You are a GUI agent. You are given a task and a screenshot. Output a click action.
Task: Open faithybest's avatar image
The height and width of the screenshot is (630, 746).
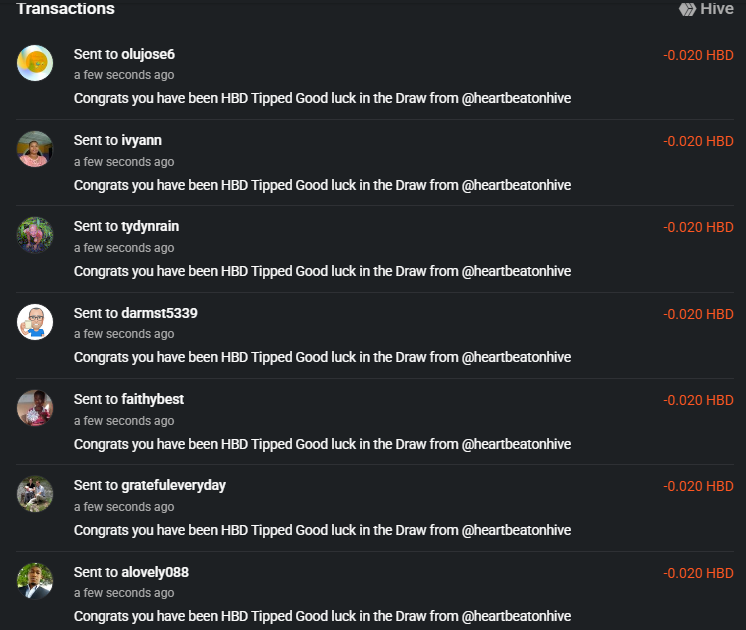pos(35,407)
